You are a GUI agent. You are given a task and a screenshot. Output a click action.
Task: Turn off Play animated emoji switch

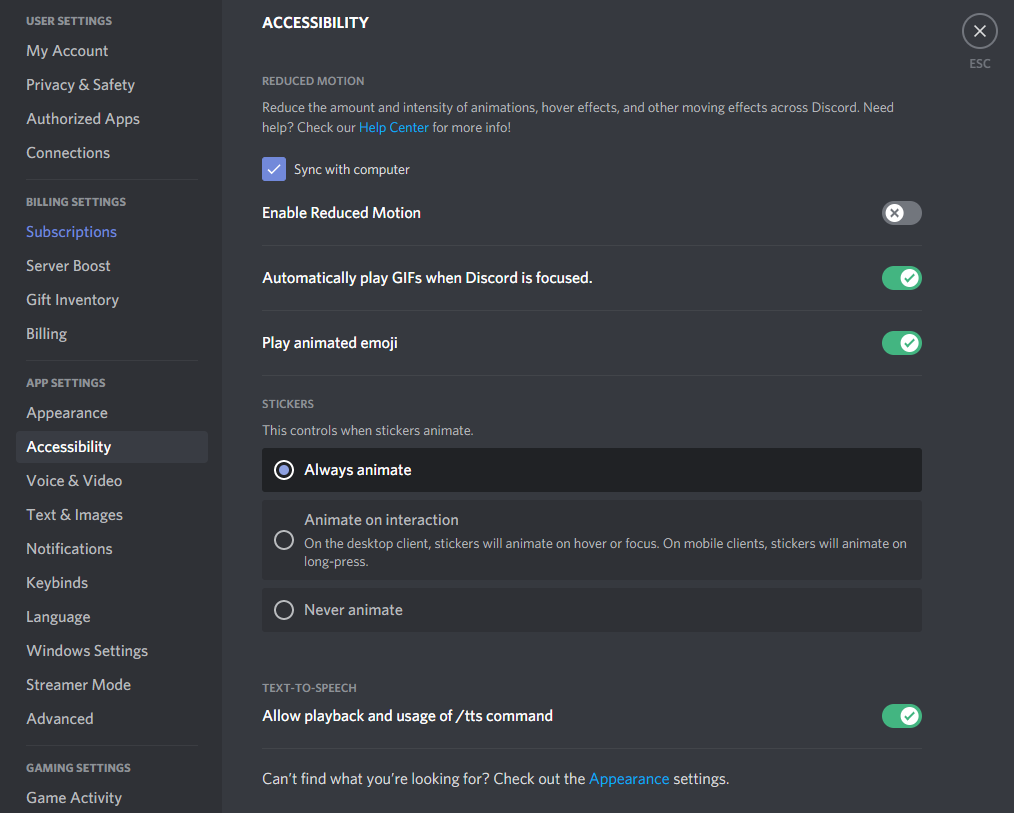[901, 343]
